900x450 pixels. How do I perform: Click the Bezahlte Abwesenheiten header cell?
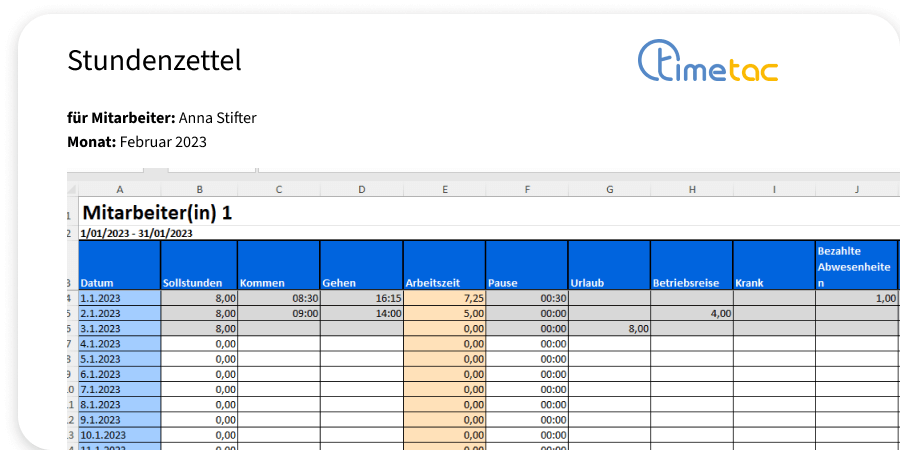coord(856,266)
